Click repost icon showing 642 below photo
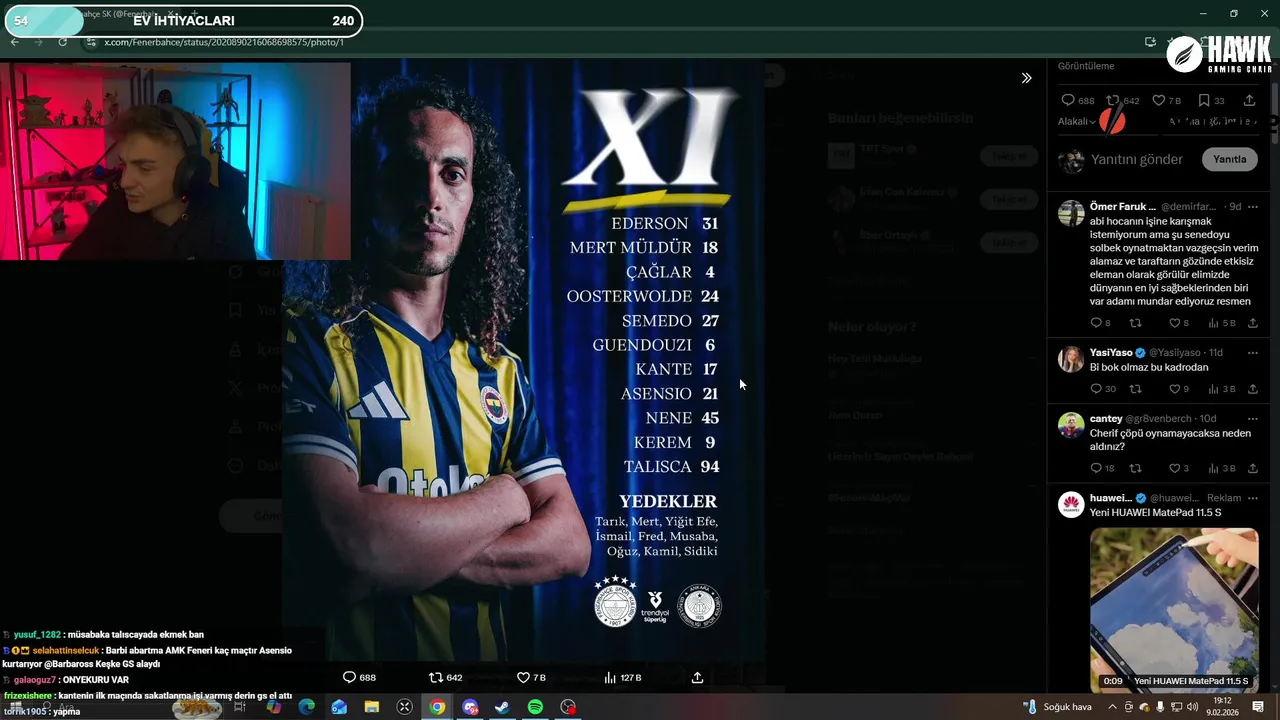The width and height of the screenshot is (1280, 720). coord(445,678)
